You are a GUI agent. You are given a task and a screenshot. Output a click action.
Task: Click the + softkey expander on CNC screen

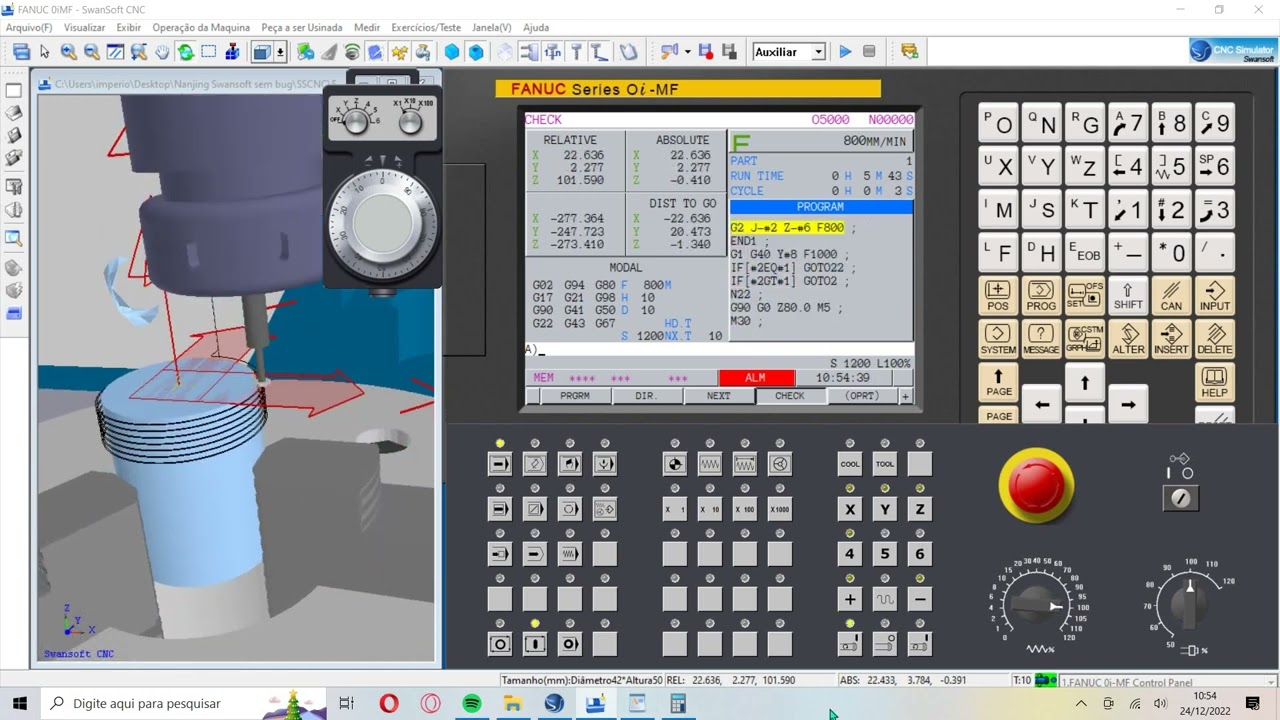(905, 396)
